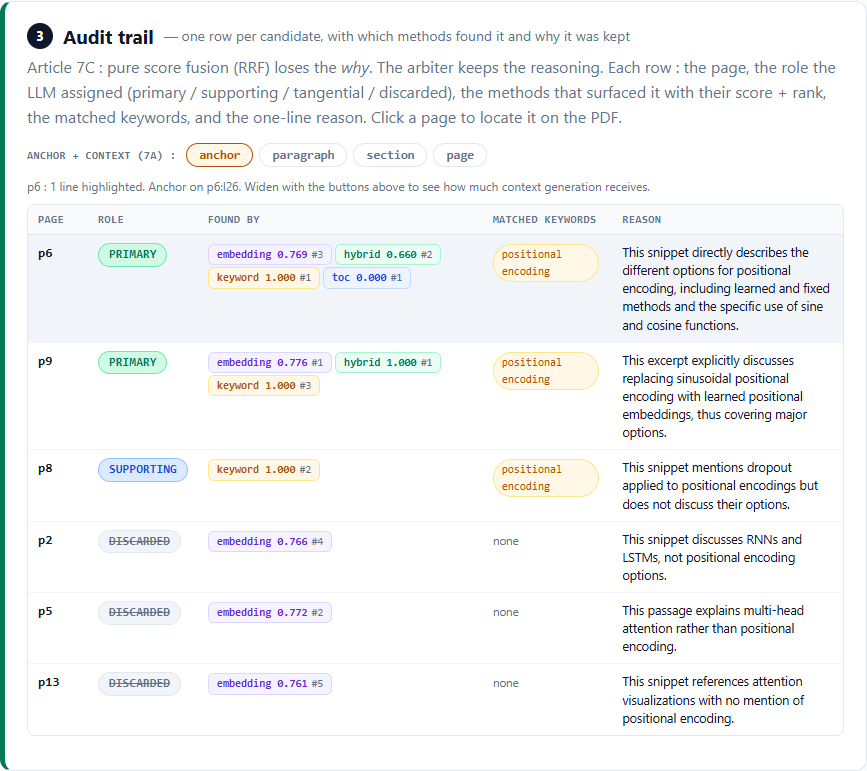Widen context to section

coord(390,155)
